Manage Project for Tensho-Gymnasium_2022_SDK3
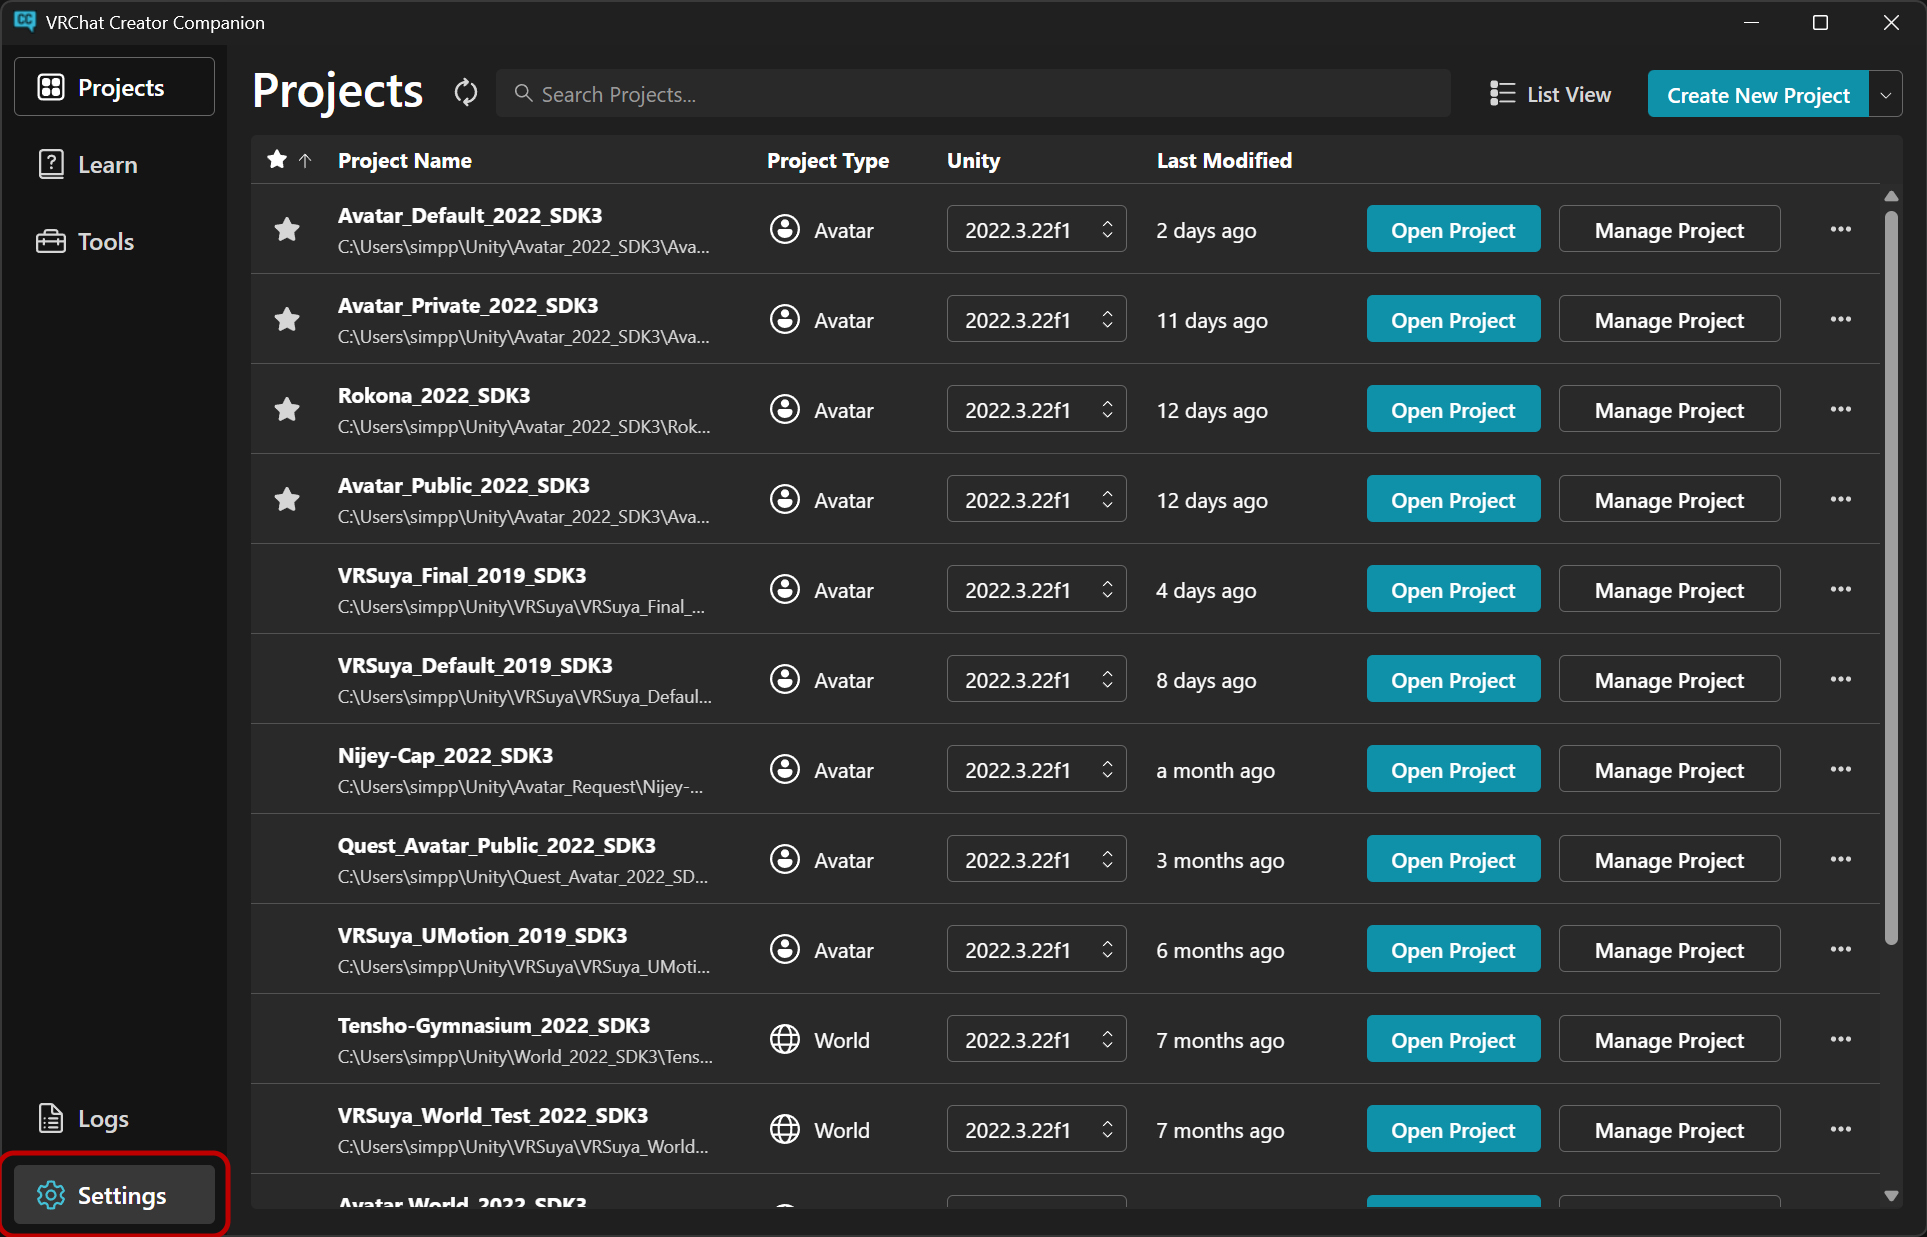 pos(1669,1040)
